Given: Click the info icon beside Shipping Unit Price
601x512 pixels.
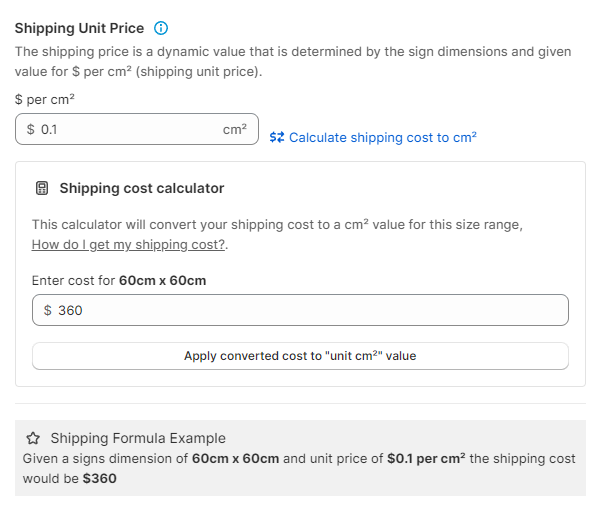Looking at the screenshot, I should [x=162, y=28].
